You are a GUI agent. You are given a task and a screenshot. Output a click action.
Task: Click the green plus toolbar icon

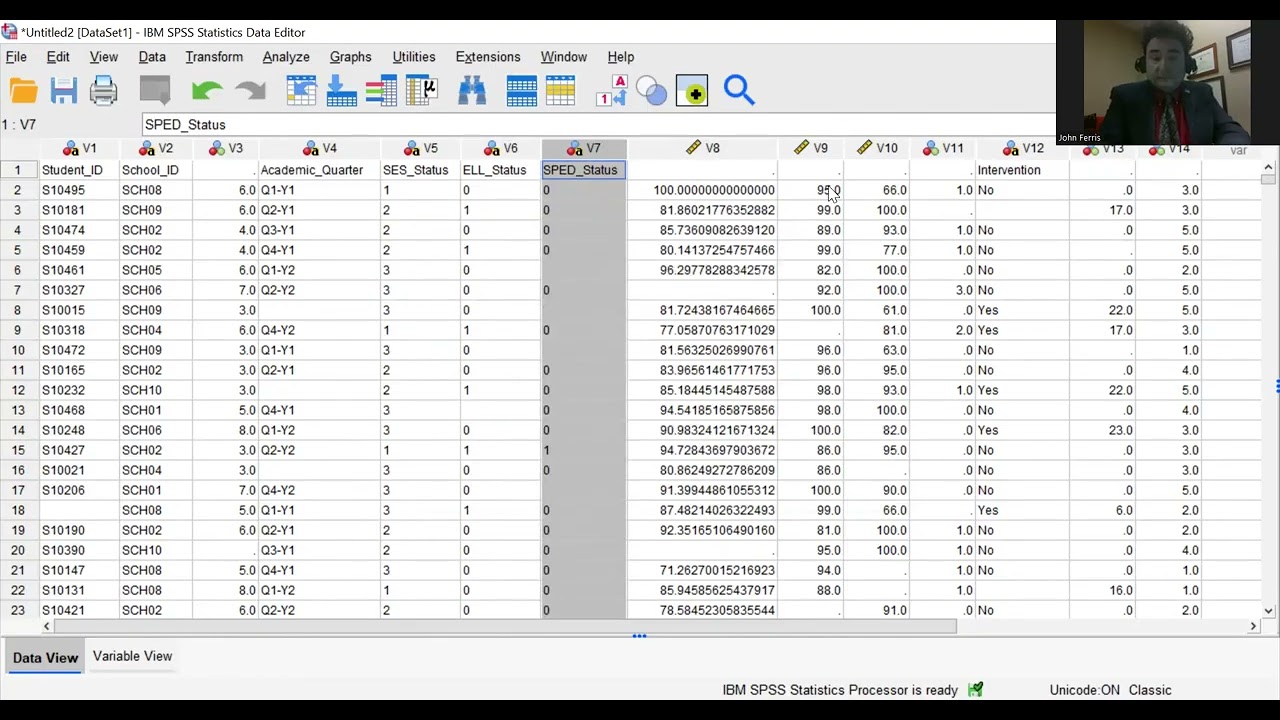coord(692,91)
